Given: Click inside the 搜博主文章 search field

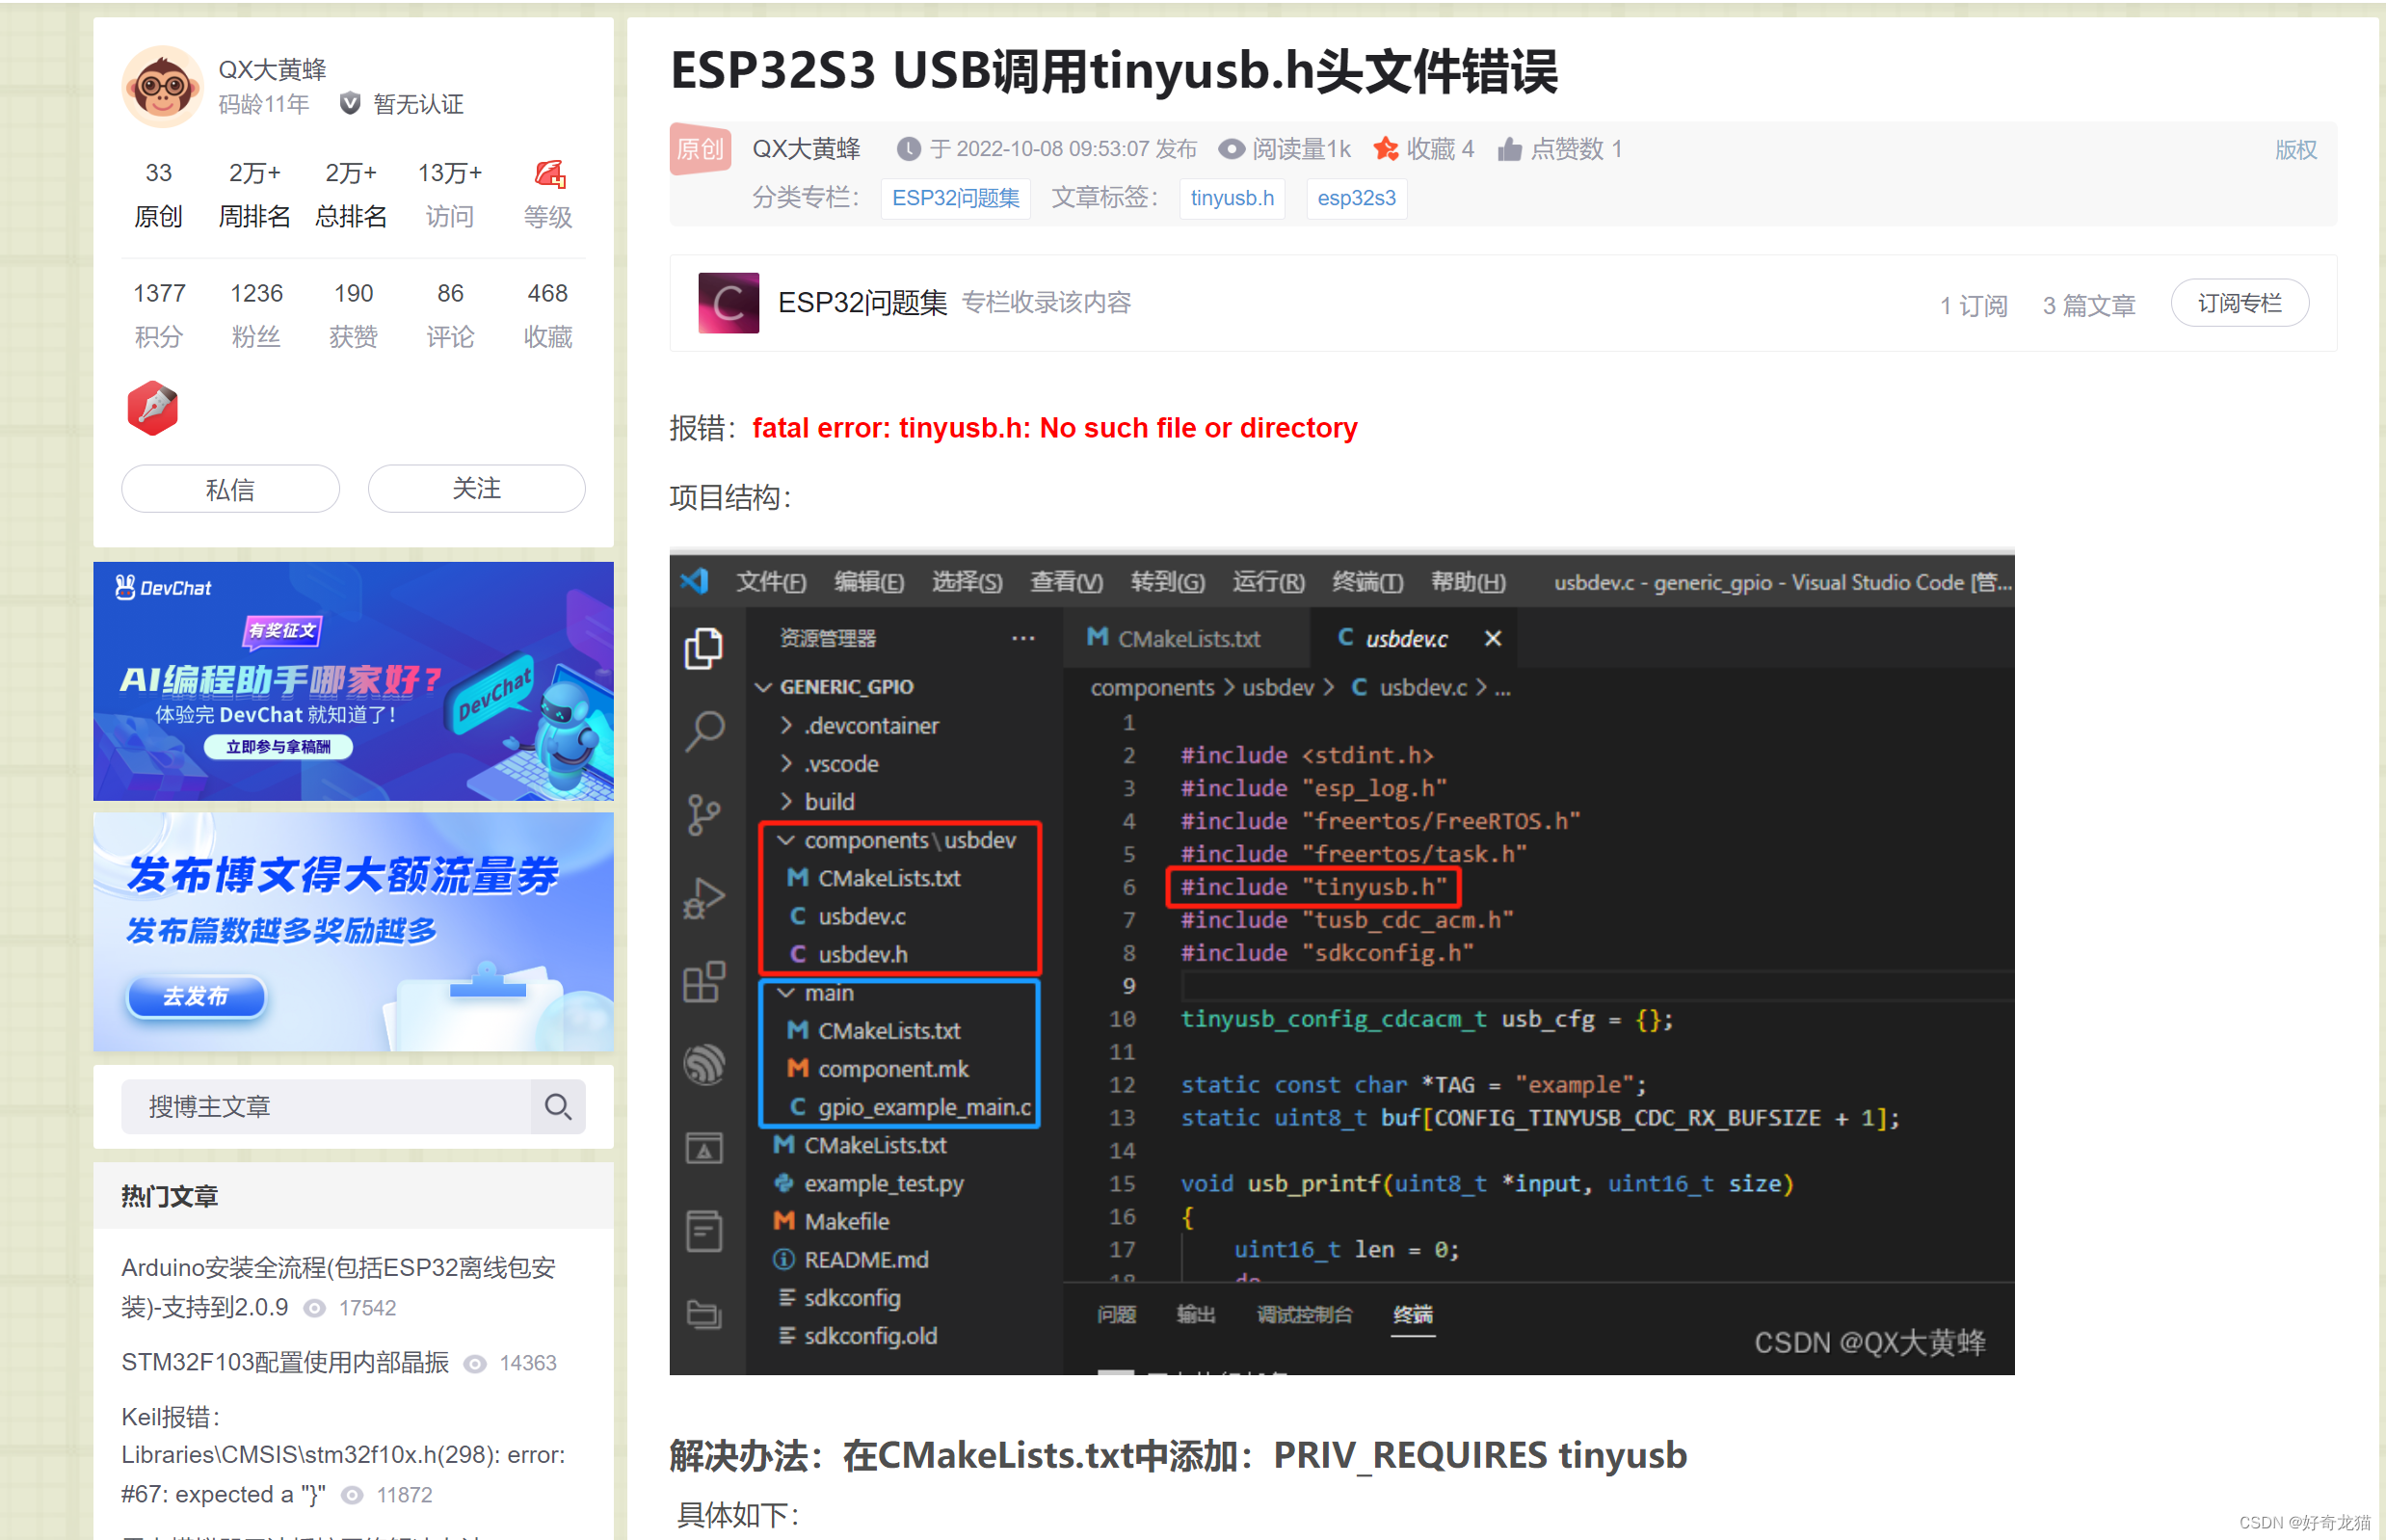Looking at the screenshot, I should coord(326,1106).
